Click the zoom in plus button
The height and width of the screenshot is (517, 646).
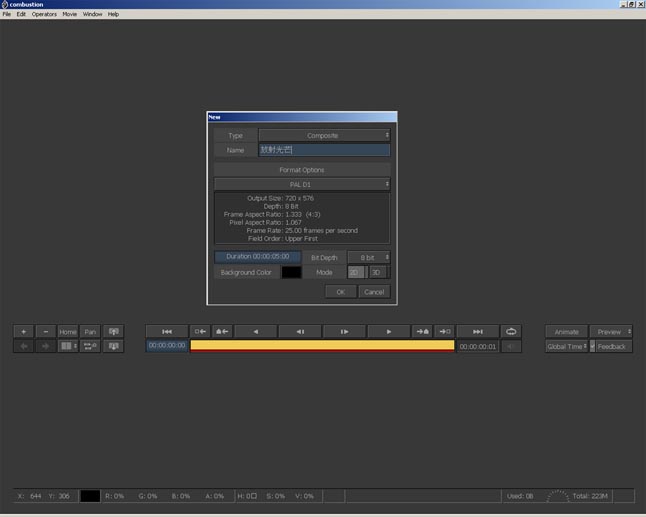click(x=24, y=332)
